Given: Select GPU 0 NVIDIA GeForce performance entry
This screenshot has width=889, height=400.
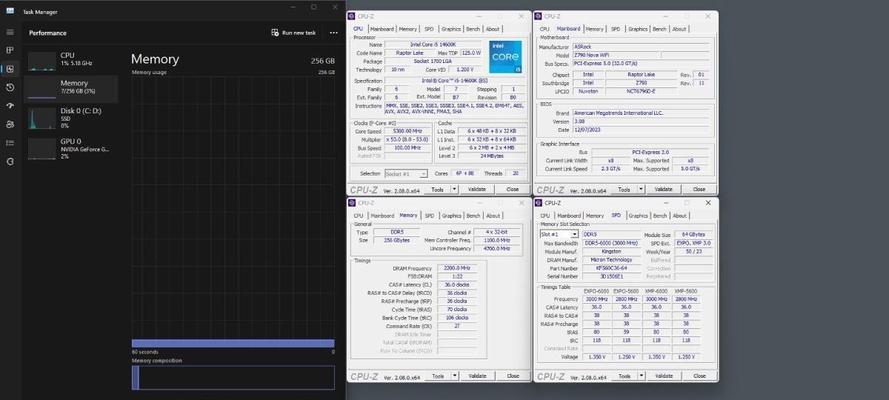Looking at the screenshot, I should pyautogui.click(x=70, y=148).
